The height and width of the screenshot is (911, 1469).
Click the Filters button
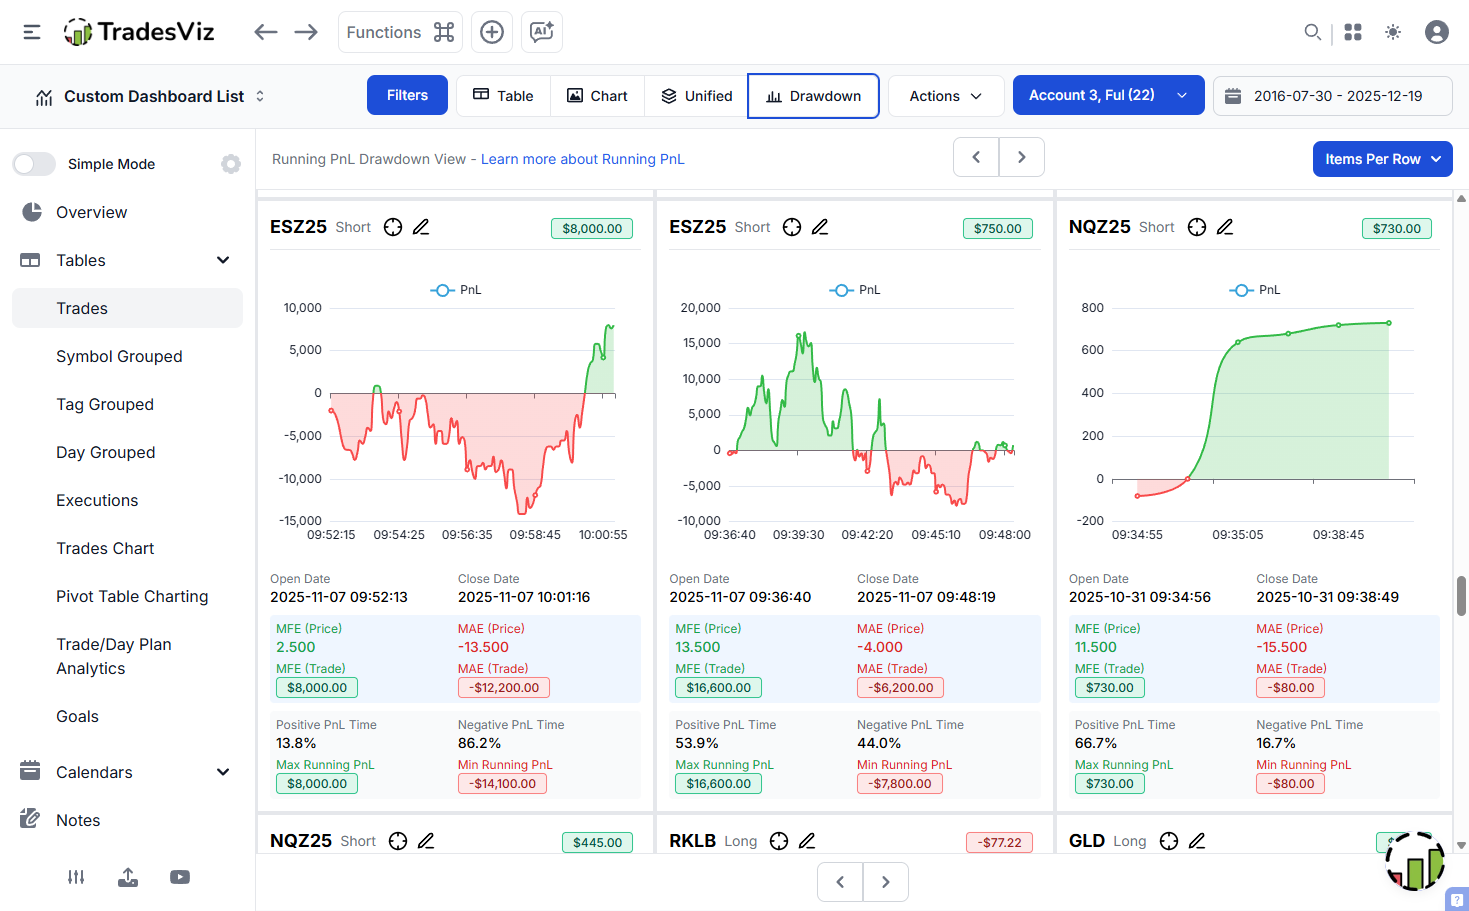(x=407, y=95)
